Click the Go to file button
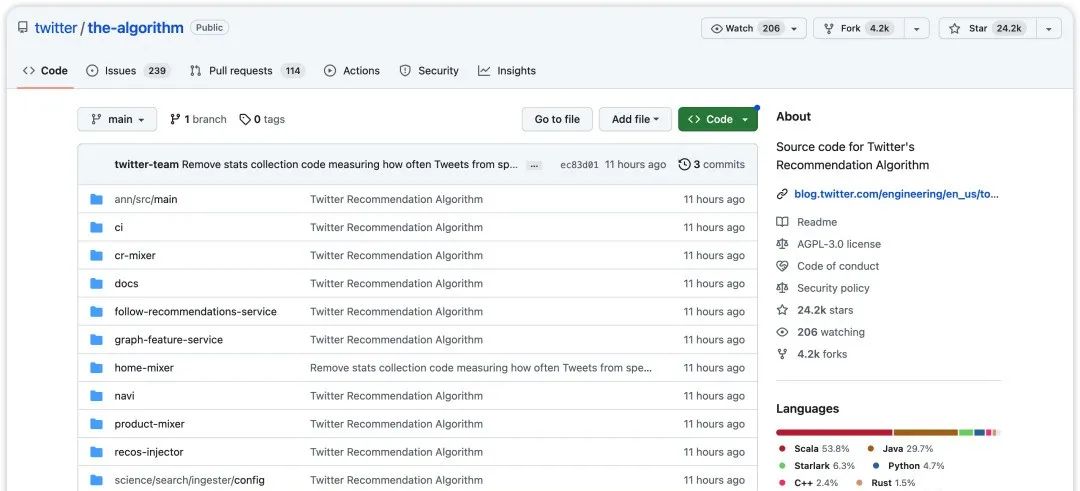Screen dimensions: 1080x491 point(557,119)
